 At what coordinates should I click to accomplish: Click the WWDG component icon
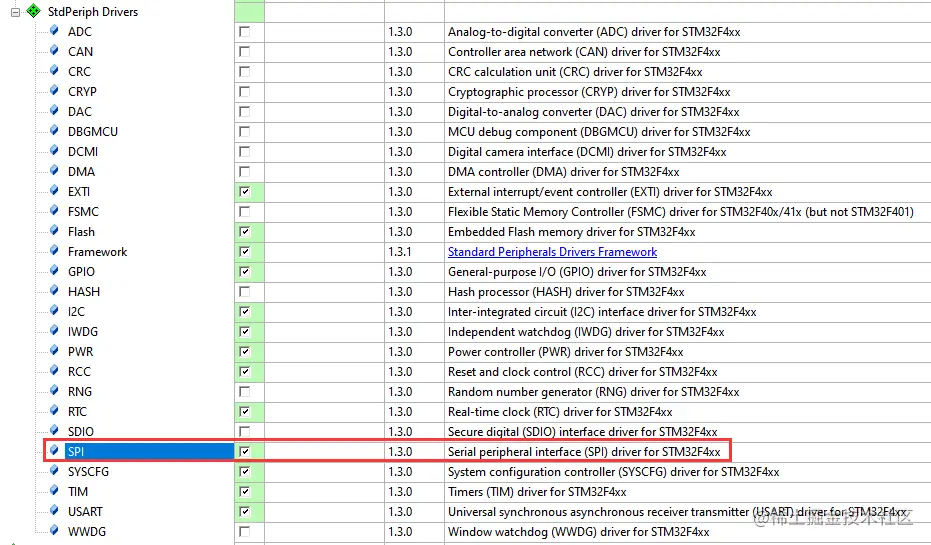pos(54,530)
